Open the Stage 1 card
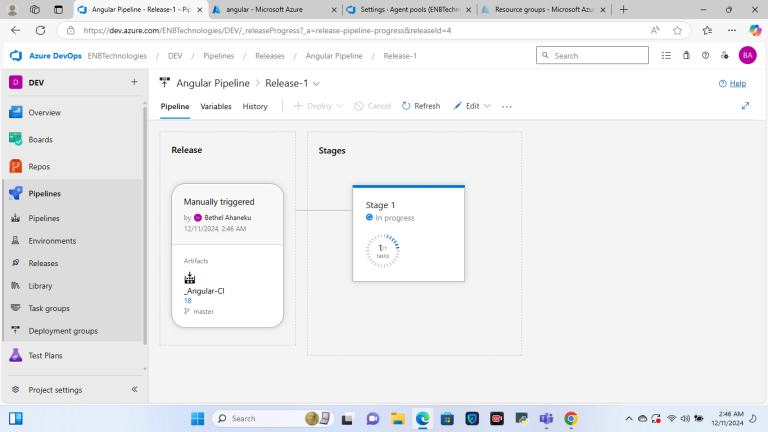Image resolution: width=768 pixels, height=432 pixels. [x=408, y=233]
